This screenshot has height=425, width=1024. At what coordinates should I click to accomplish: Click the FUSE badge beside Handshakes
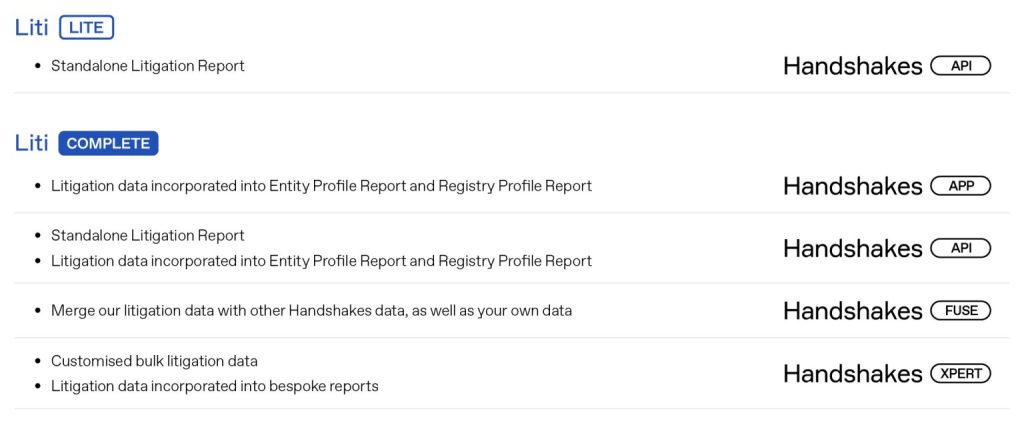click(960, 311)
